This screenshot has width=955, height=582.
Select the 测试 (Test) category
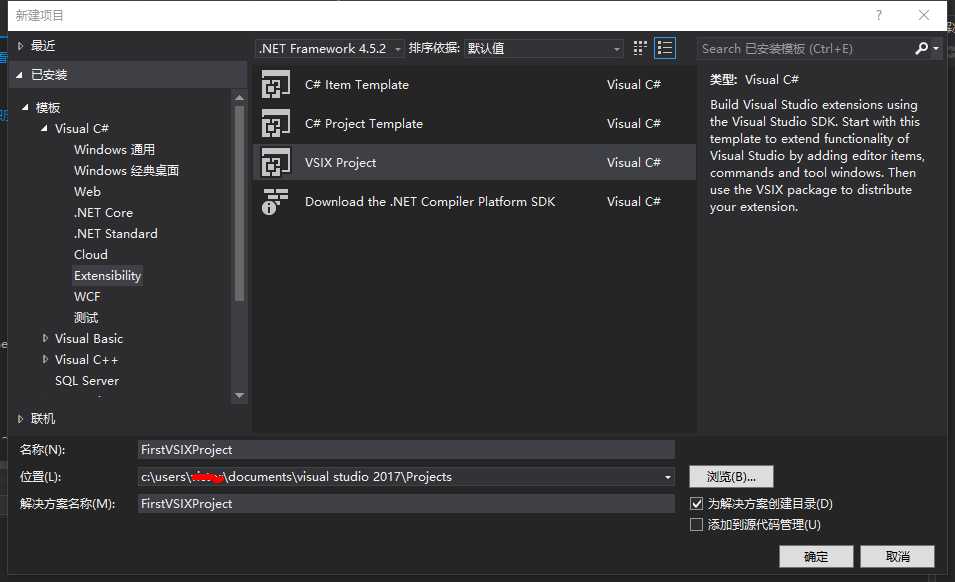(x=86, y=318)
